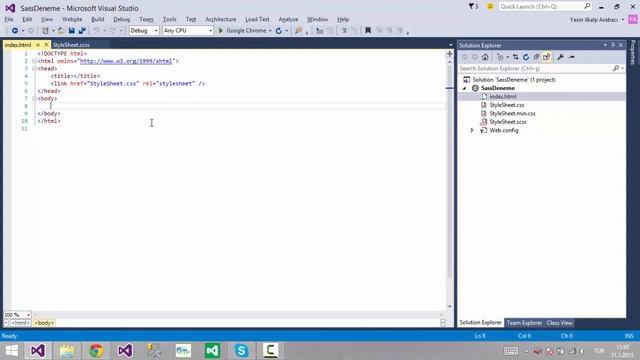The width and height of the screenshot is (640, 360).
Task: Click the Save All toolbar icon
Action: (82, 31)
